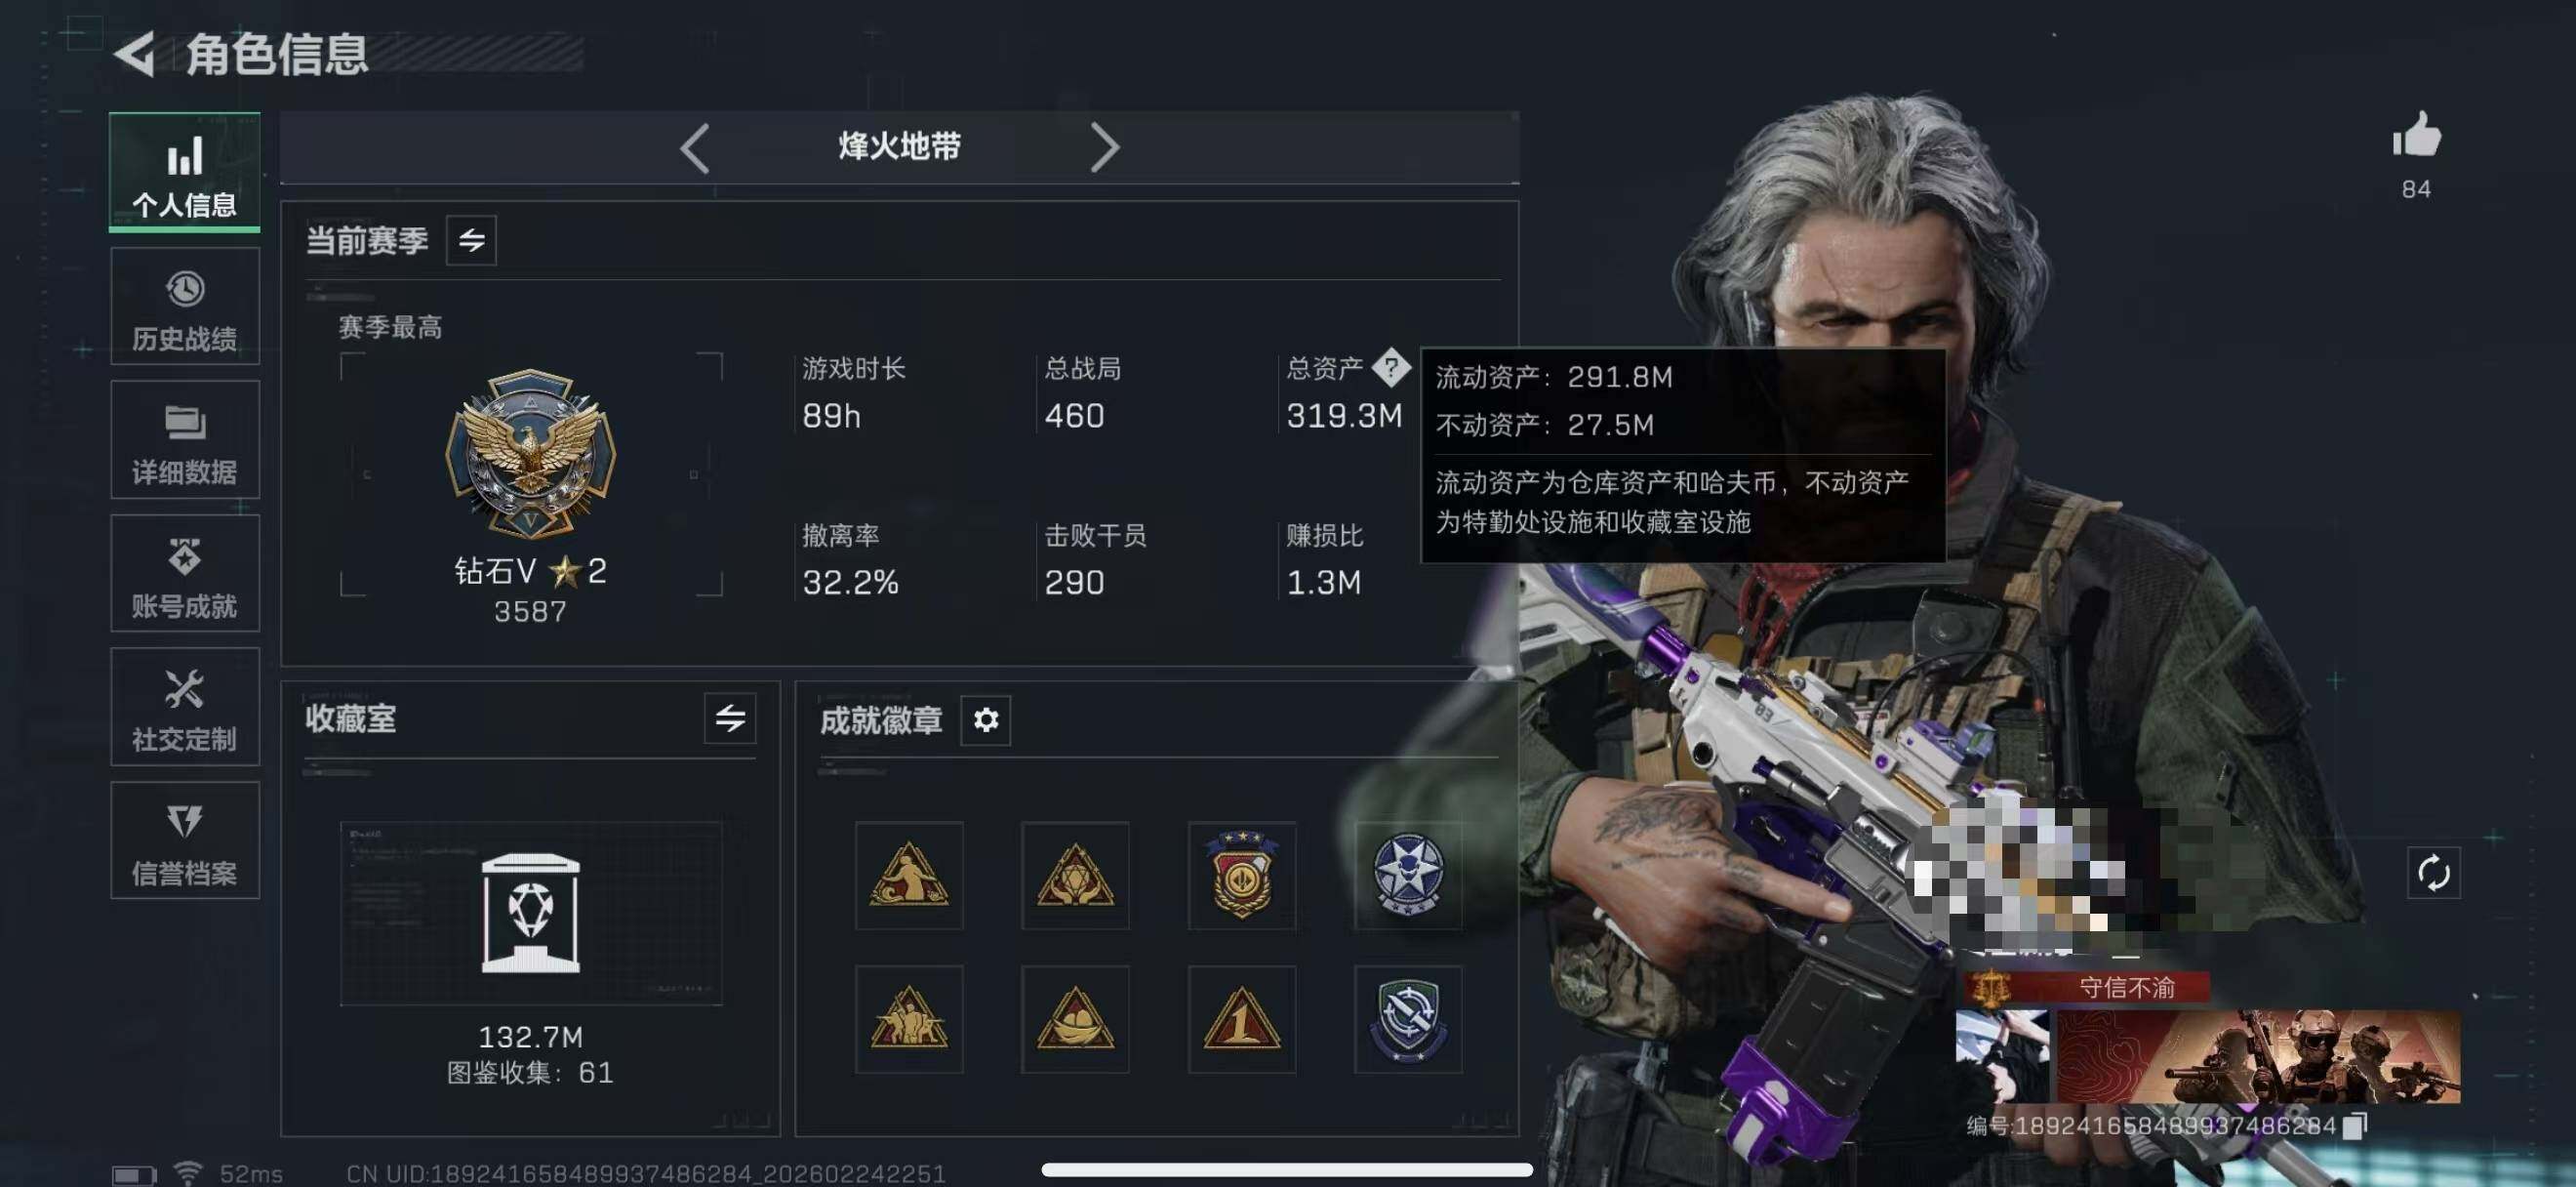Select the triangle number 1 badge
The height and width of the screenshot is (1187, 2576).
[x=1241, y=1019]
